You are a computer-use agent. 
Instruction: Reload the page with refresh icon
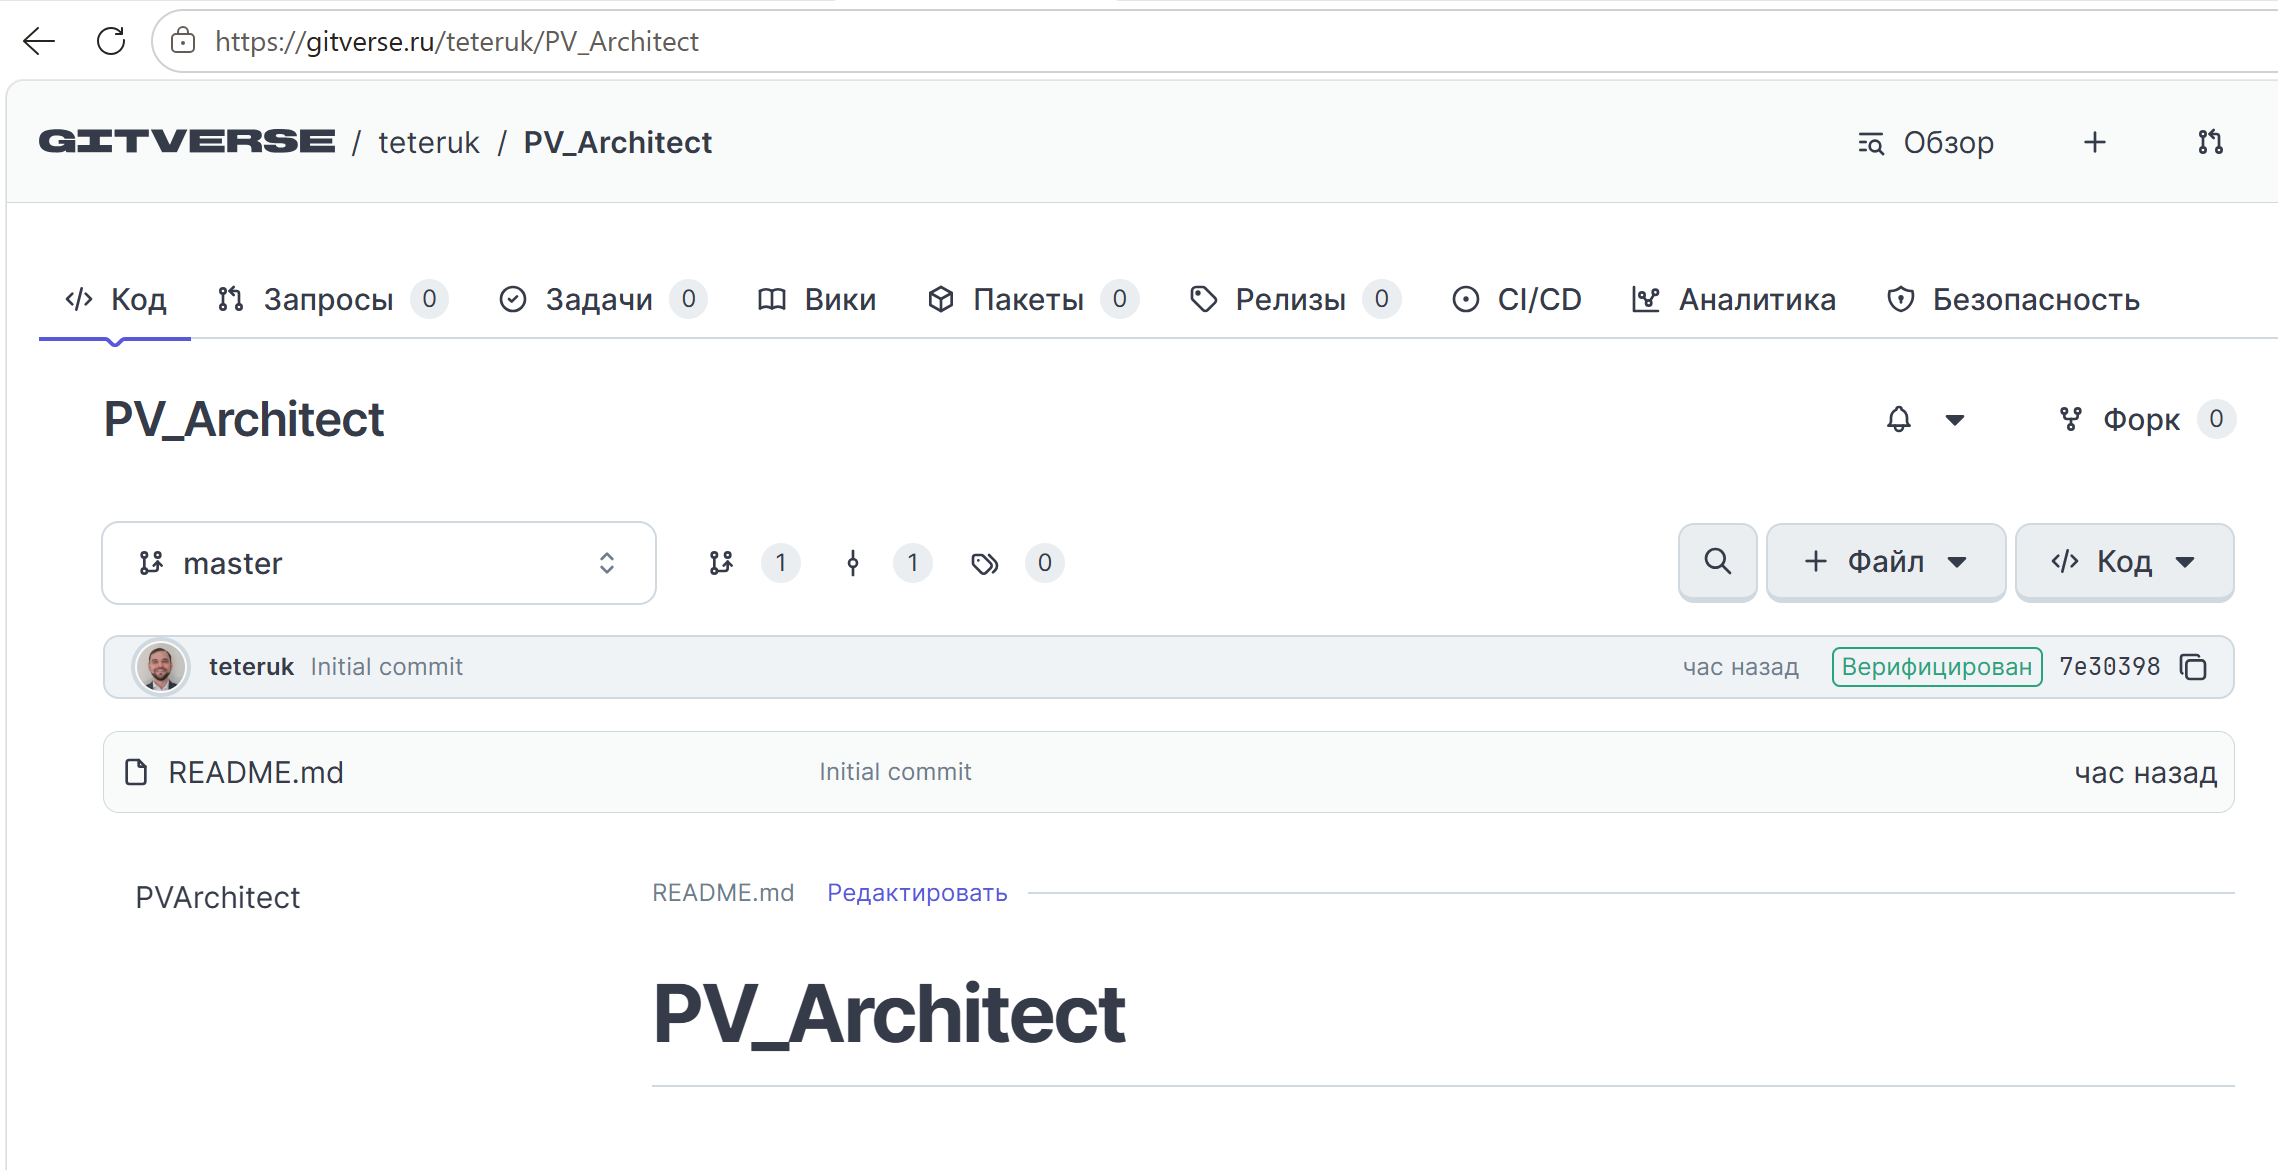pyautogui.click(x=111, y=41)
